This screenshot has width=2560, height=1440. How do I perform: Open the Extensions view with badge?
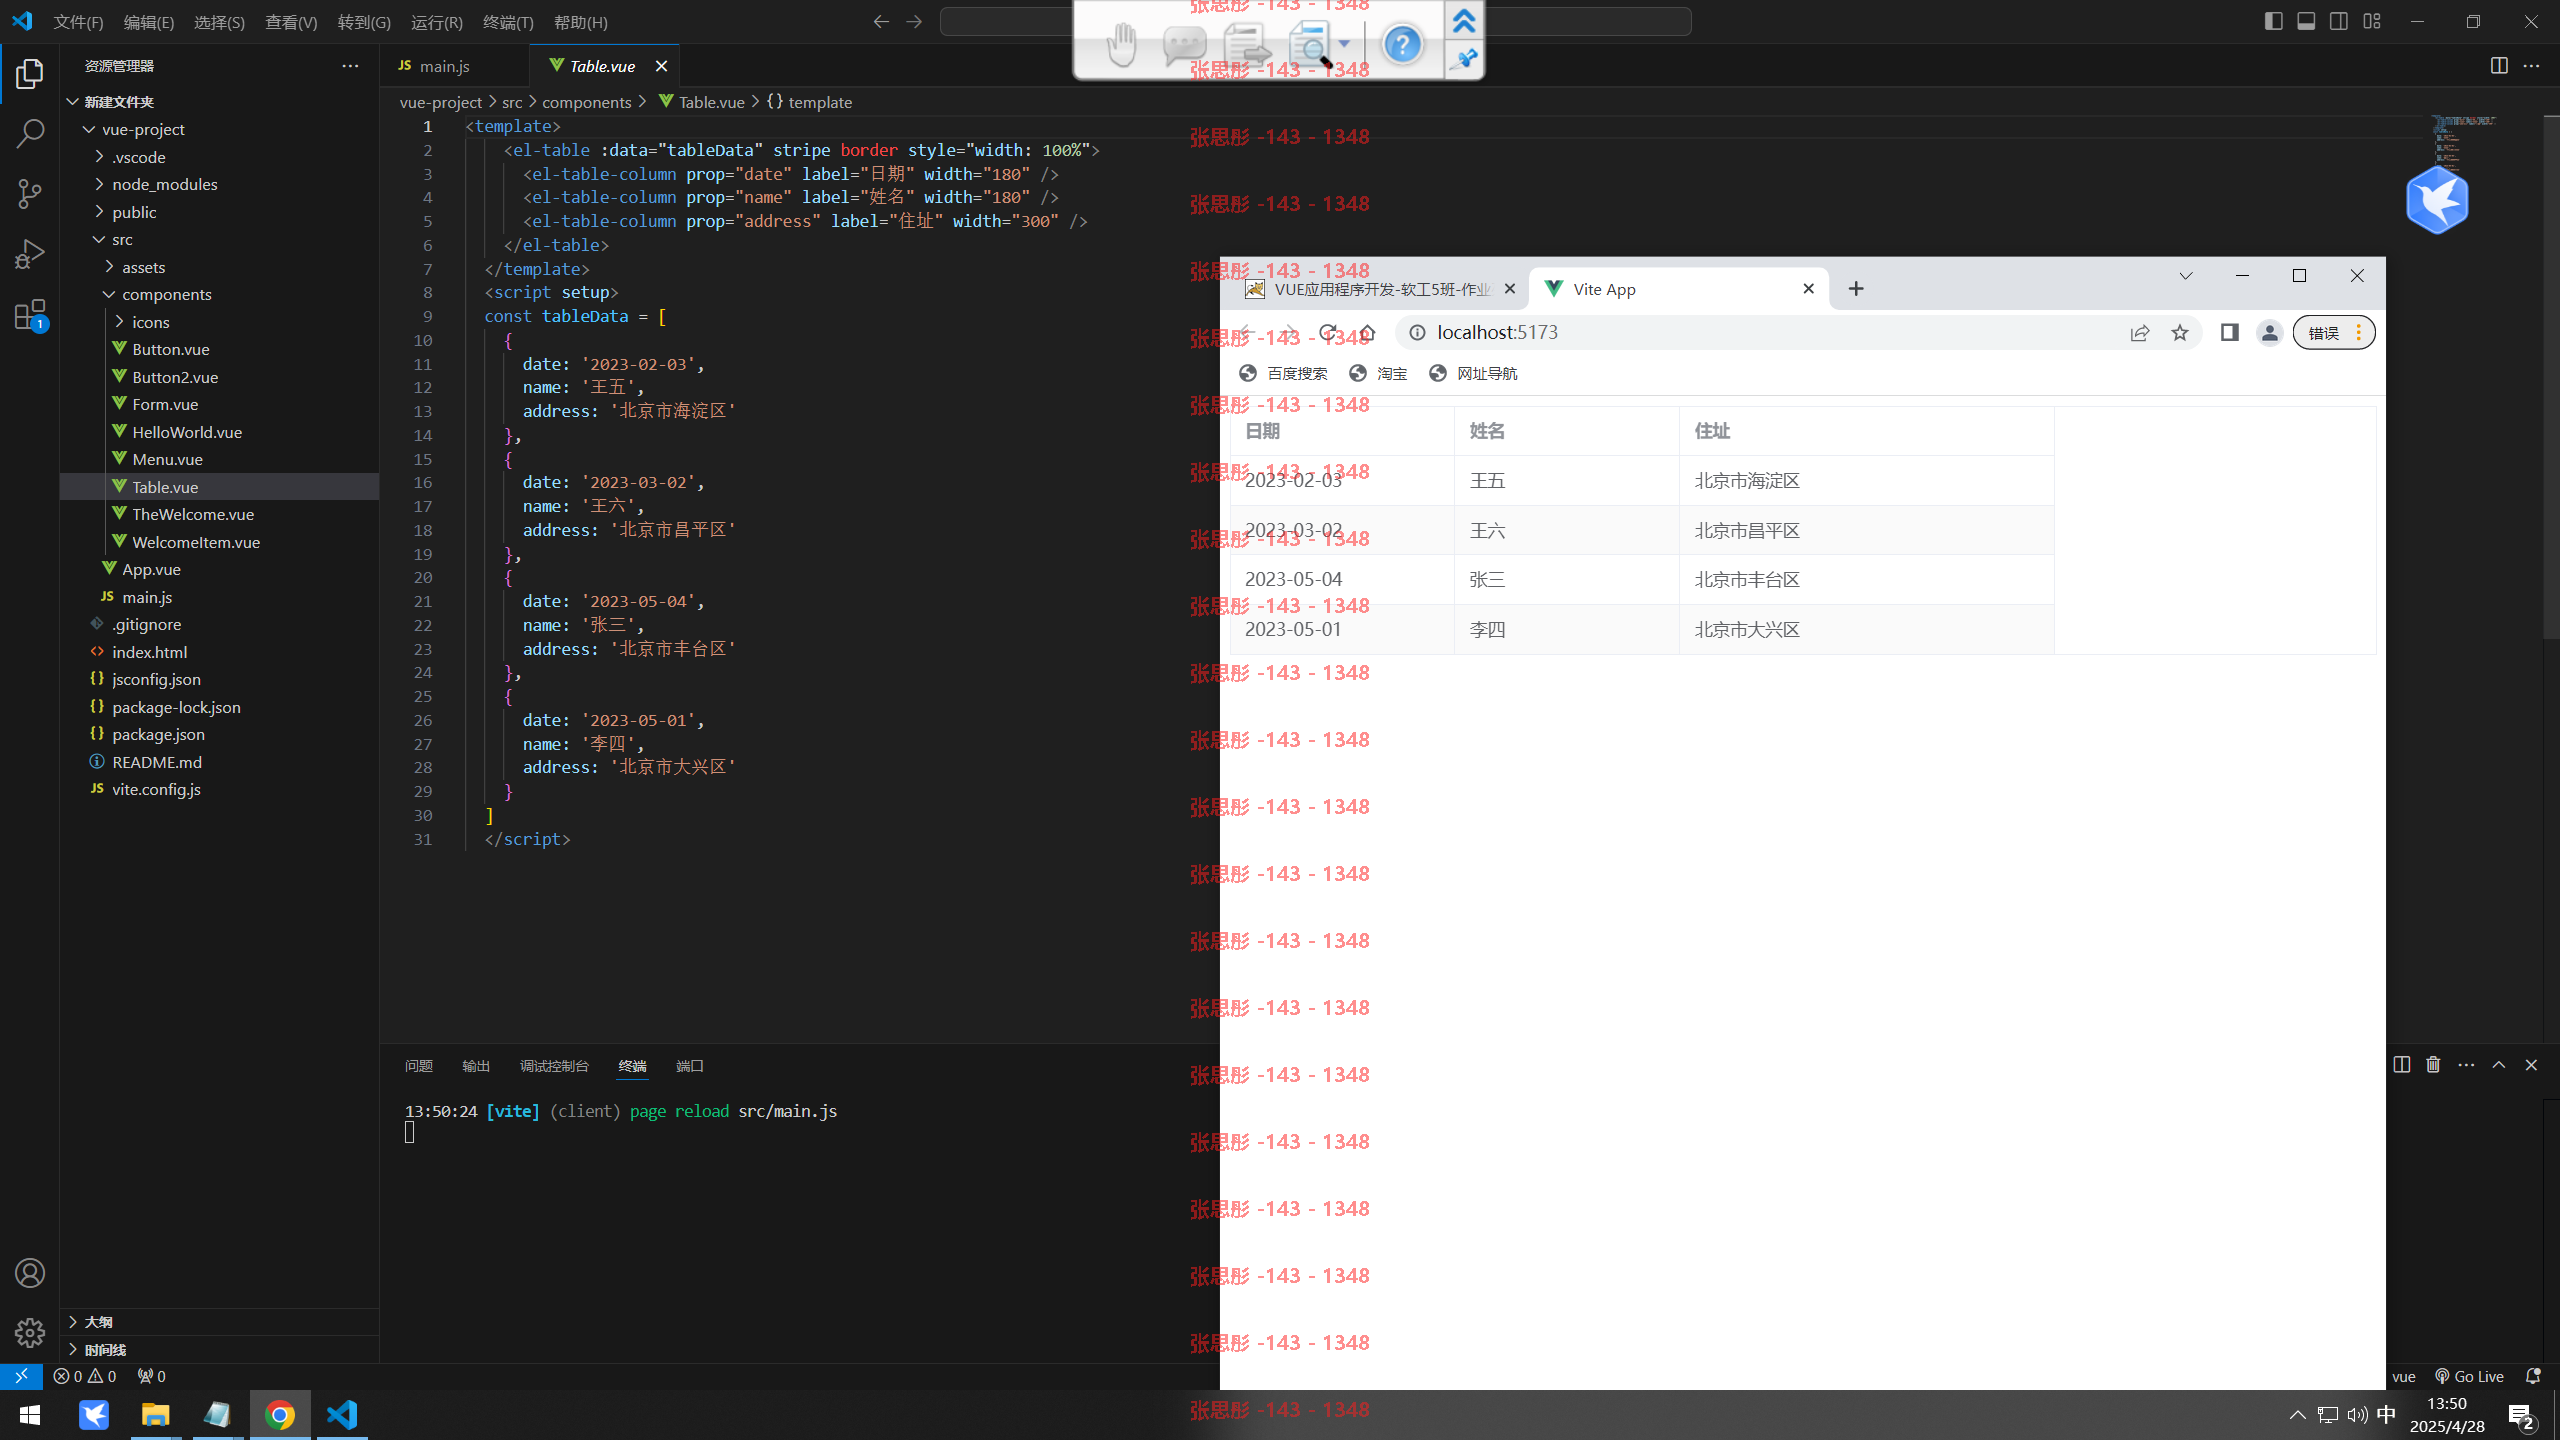[30, 315]
